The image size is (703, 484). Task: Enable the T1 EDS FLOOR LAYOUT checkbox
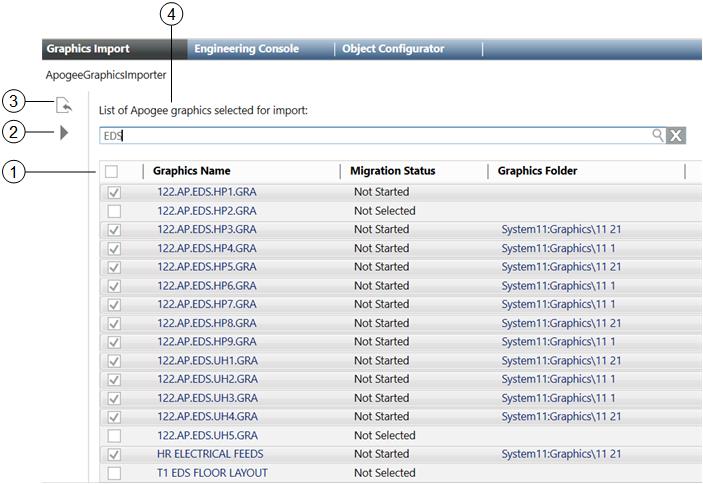tap(113, 473)
